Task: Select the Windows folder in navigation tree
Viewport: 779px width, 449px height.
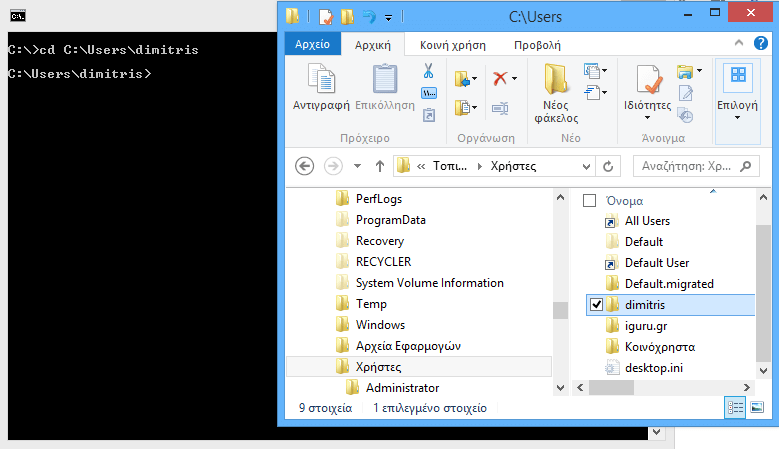Action: point(380,325)
